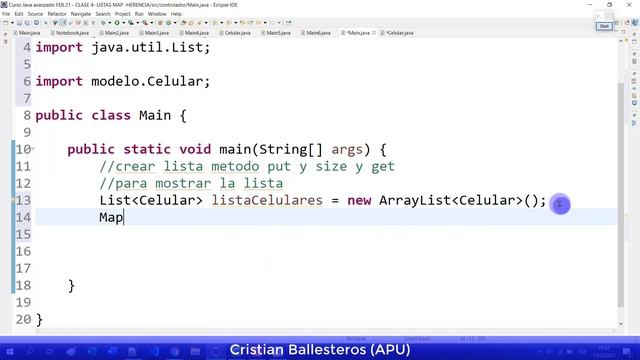640x360 pixels.
Task: Switch to the Main6.java editor tab
Action: [x=316, y=33]
